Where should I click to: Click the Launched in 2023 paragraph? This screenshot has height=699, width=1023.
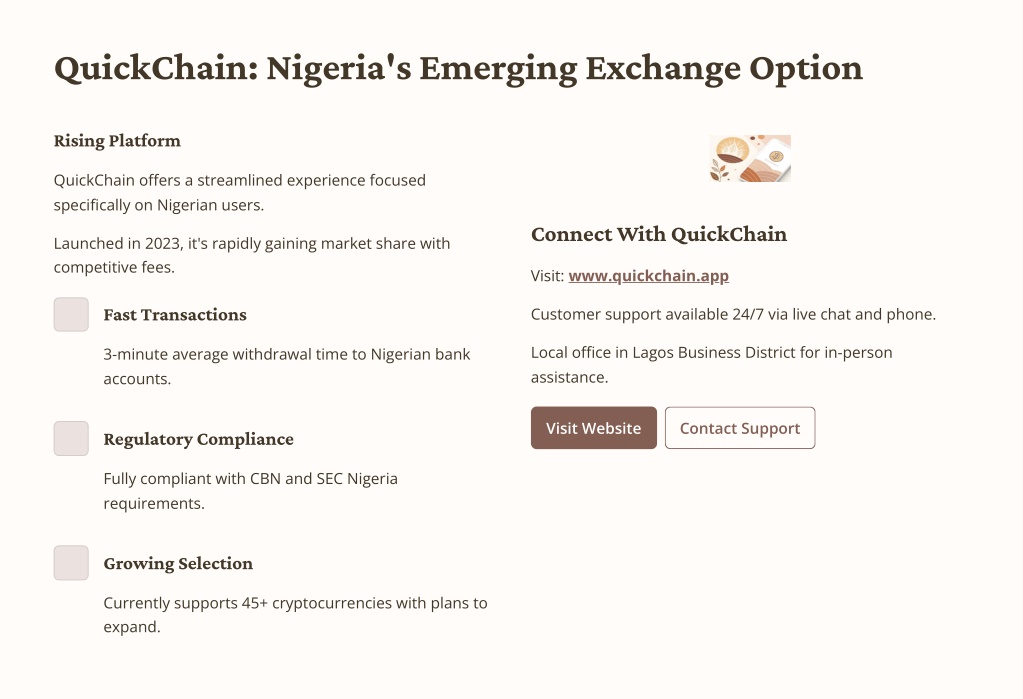(252, 255)
